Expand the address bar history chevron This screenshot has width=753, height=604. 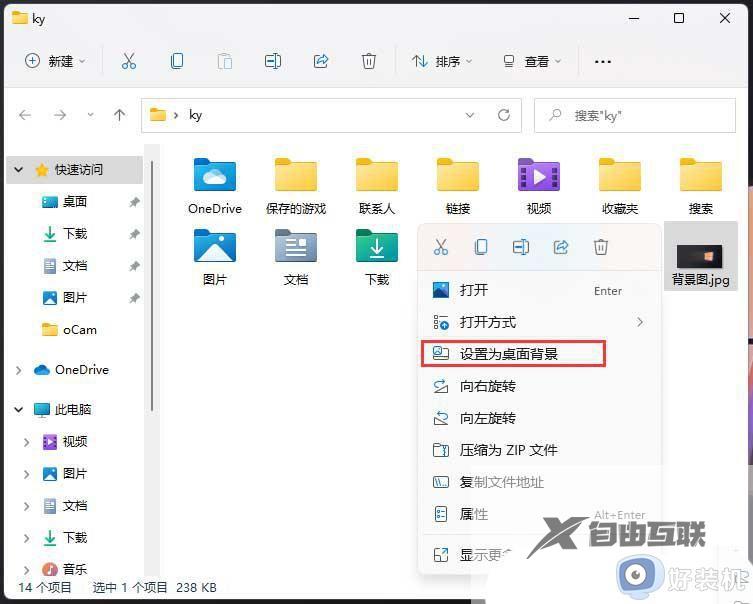tap(470, 115)
